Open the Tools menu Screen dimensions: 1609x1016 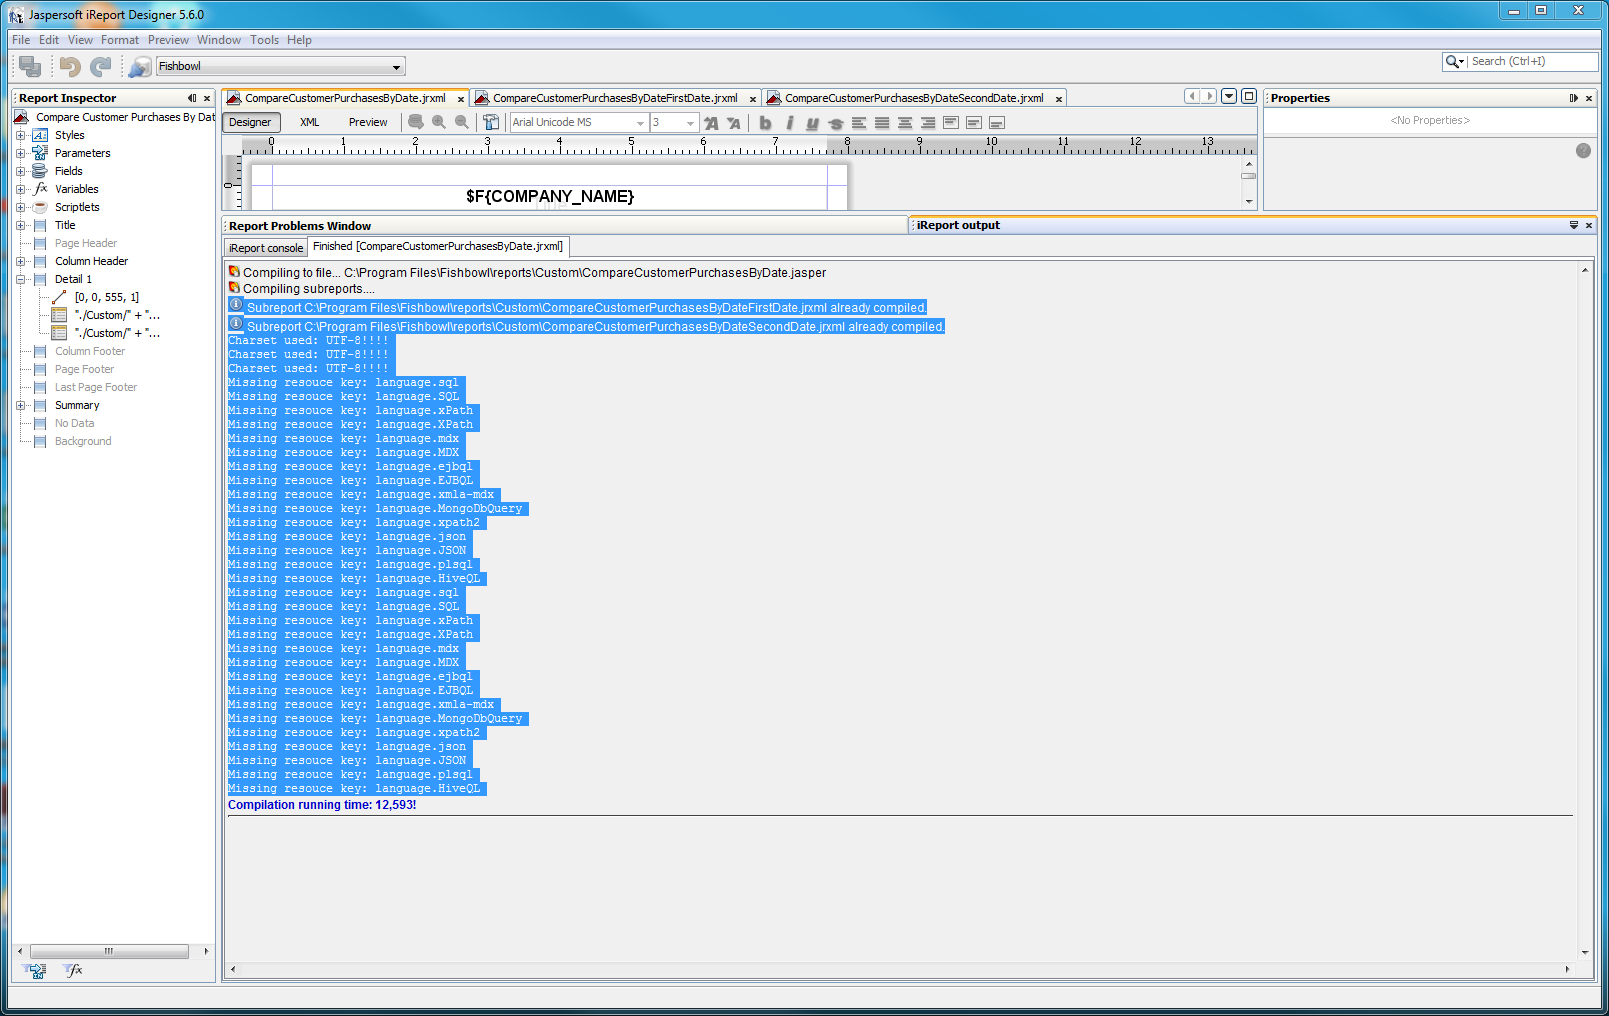pyautogui.click(x=265, y=40)
